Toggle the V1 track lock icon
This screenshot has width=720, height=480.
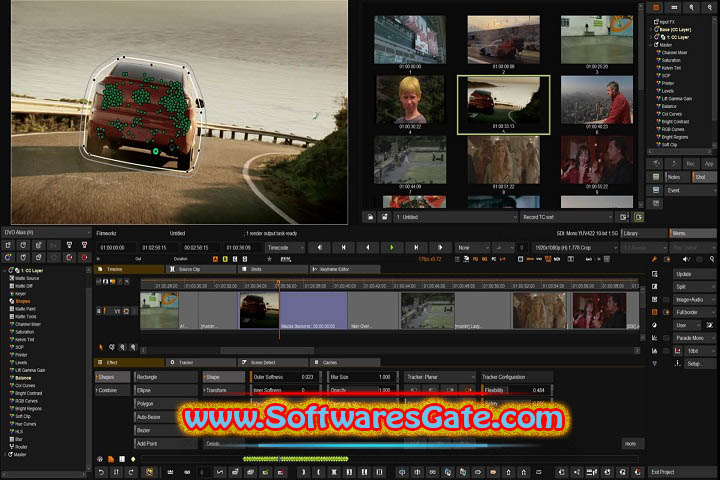[98, 311]
